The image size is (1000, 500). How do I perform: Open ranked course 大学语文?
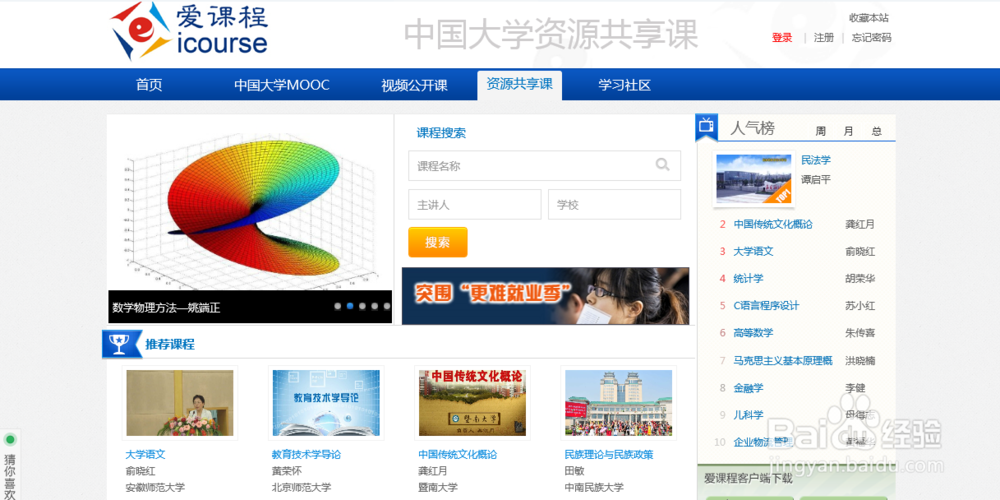click(753, 251)
